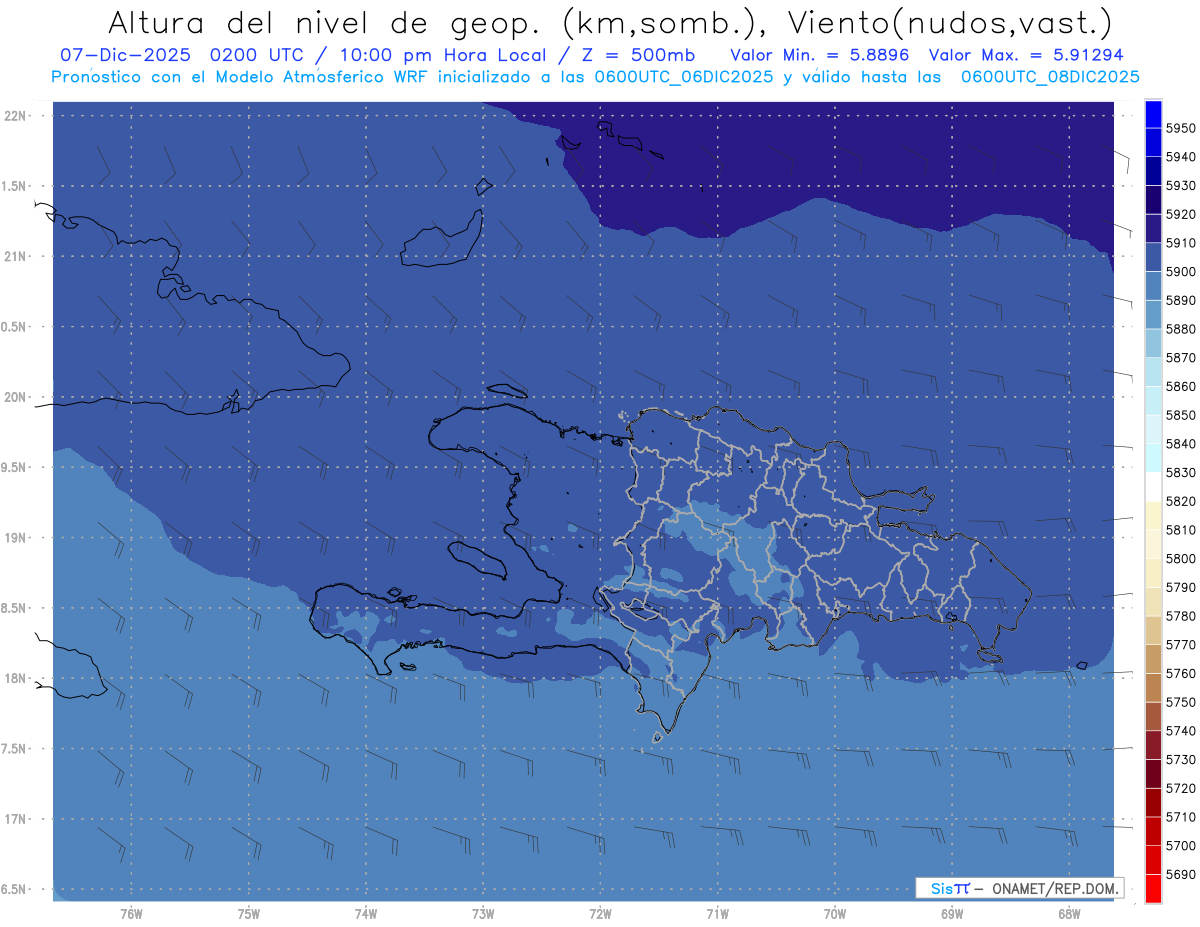Click the red swatch below 5690
This screenshot has width=1200, height=927.
(1153, 889)
